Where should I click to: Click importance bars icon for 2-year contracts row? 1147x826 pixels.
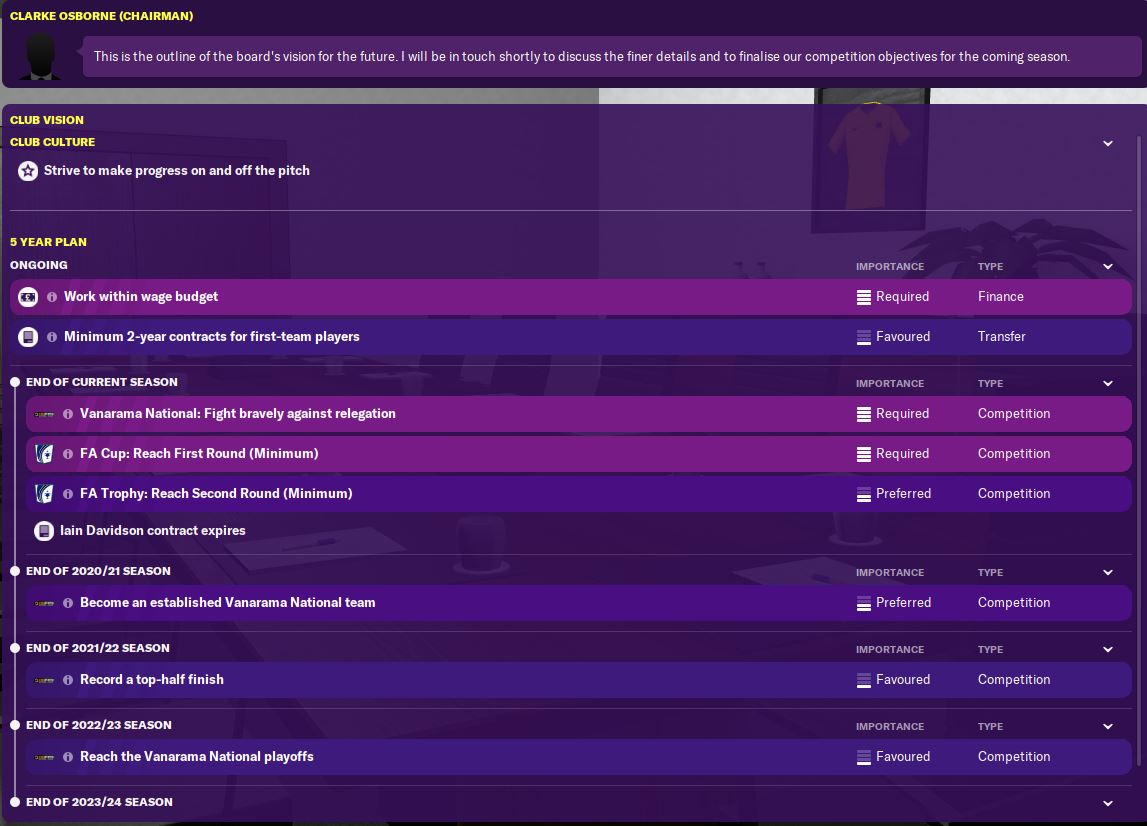pos(864,337)
